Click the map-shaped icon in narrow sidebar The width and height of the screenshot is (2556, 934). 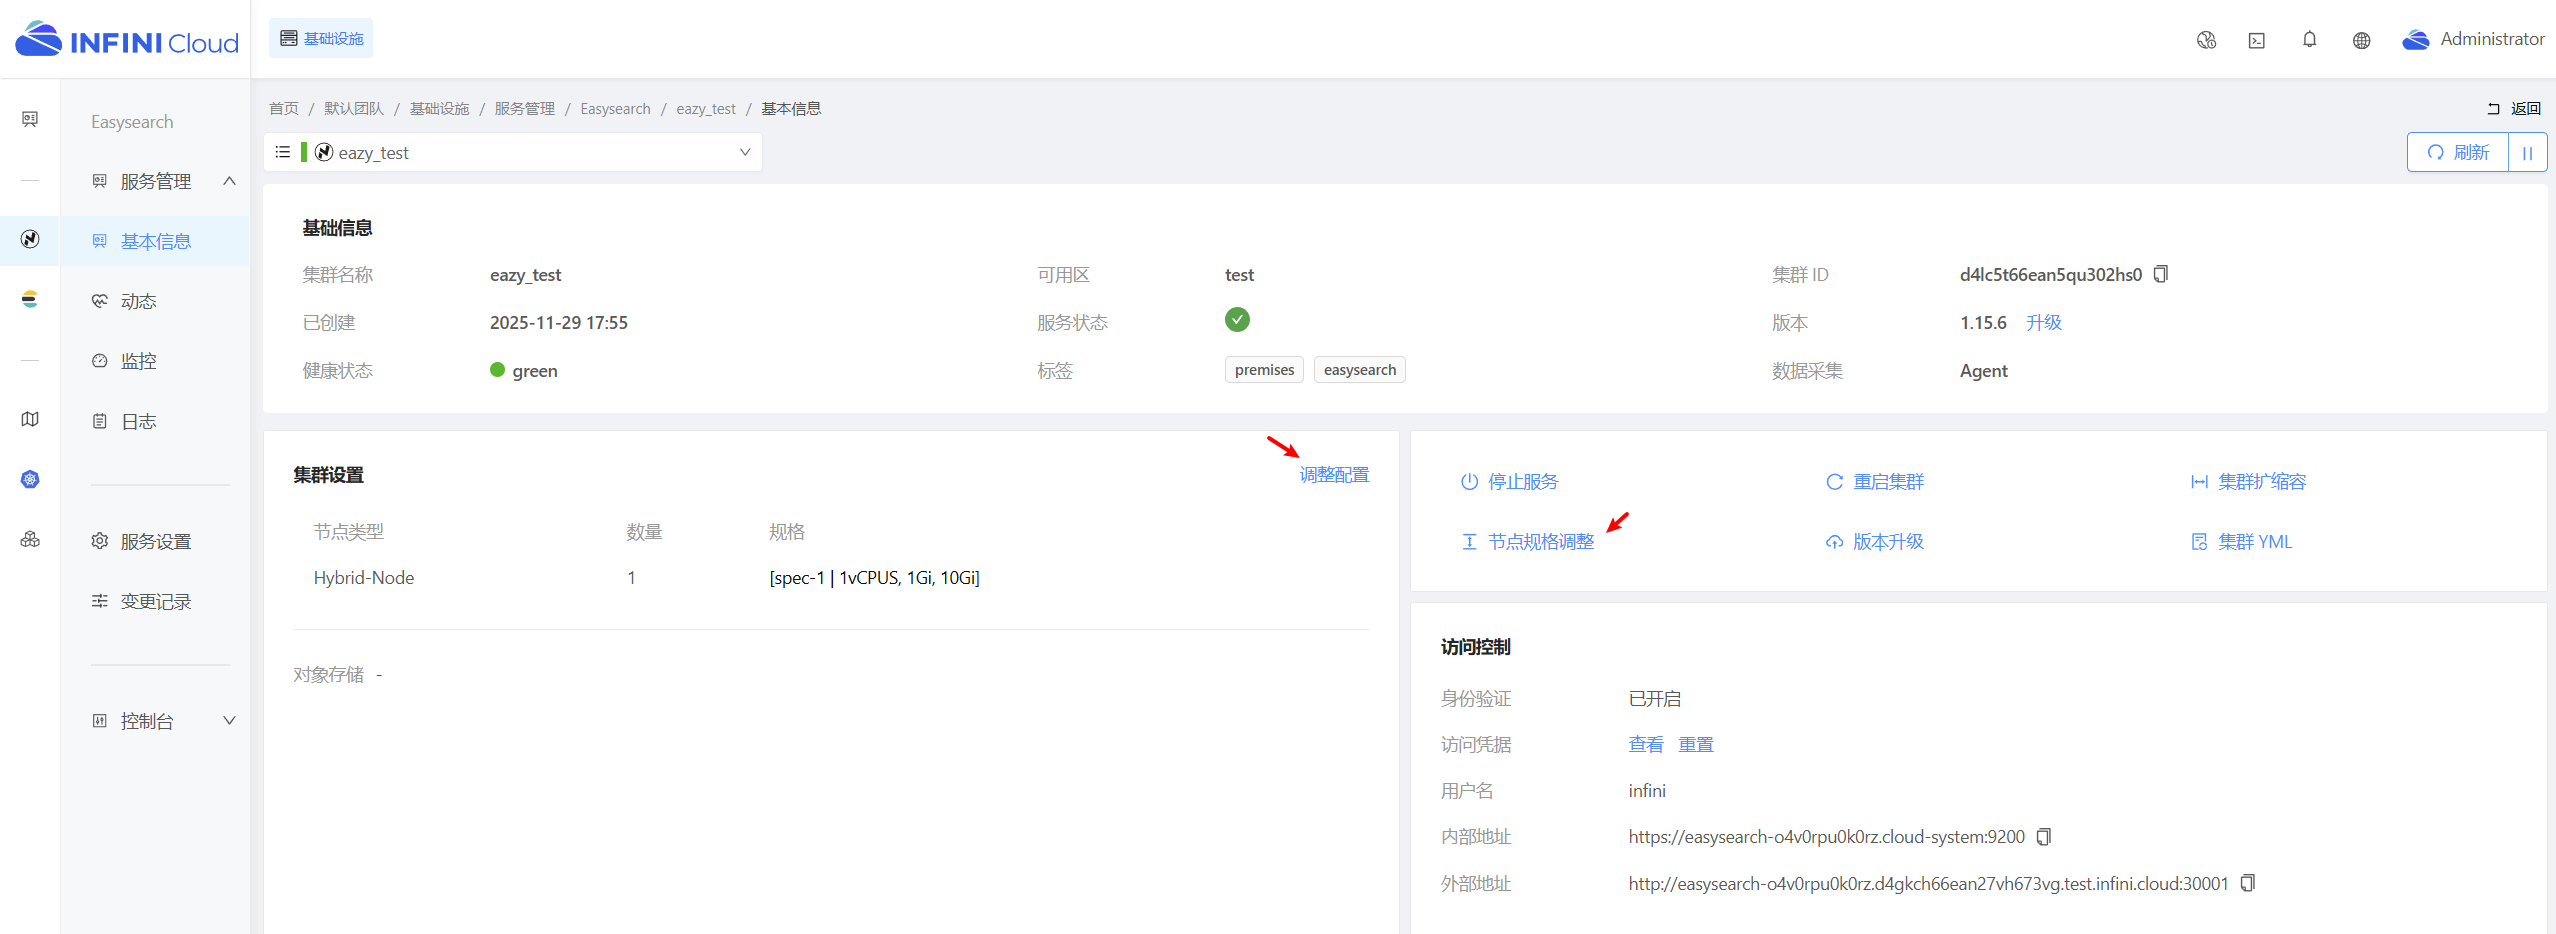[30, 419]
